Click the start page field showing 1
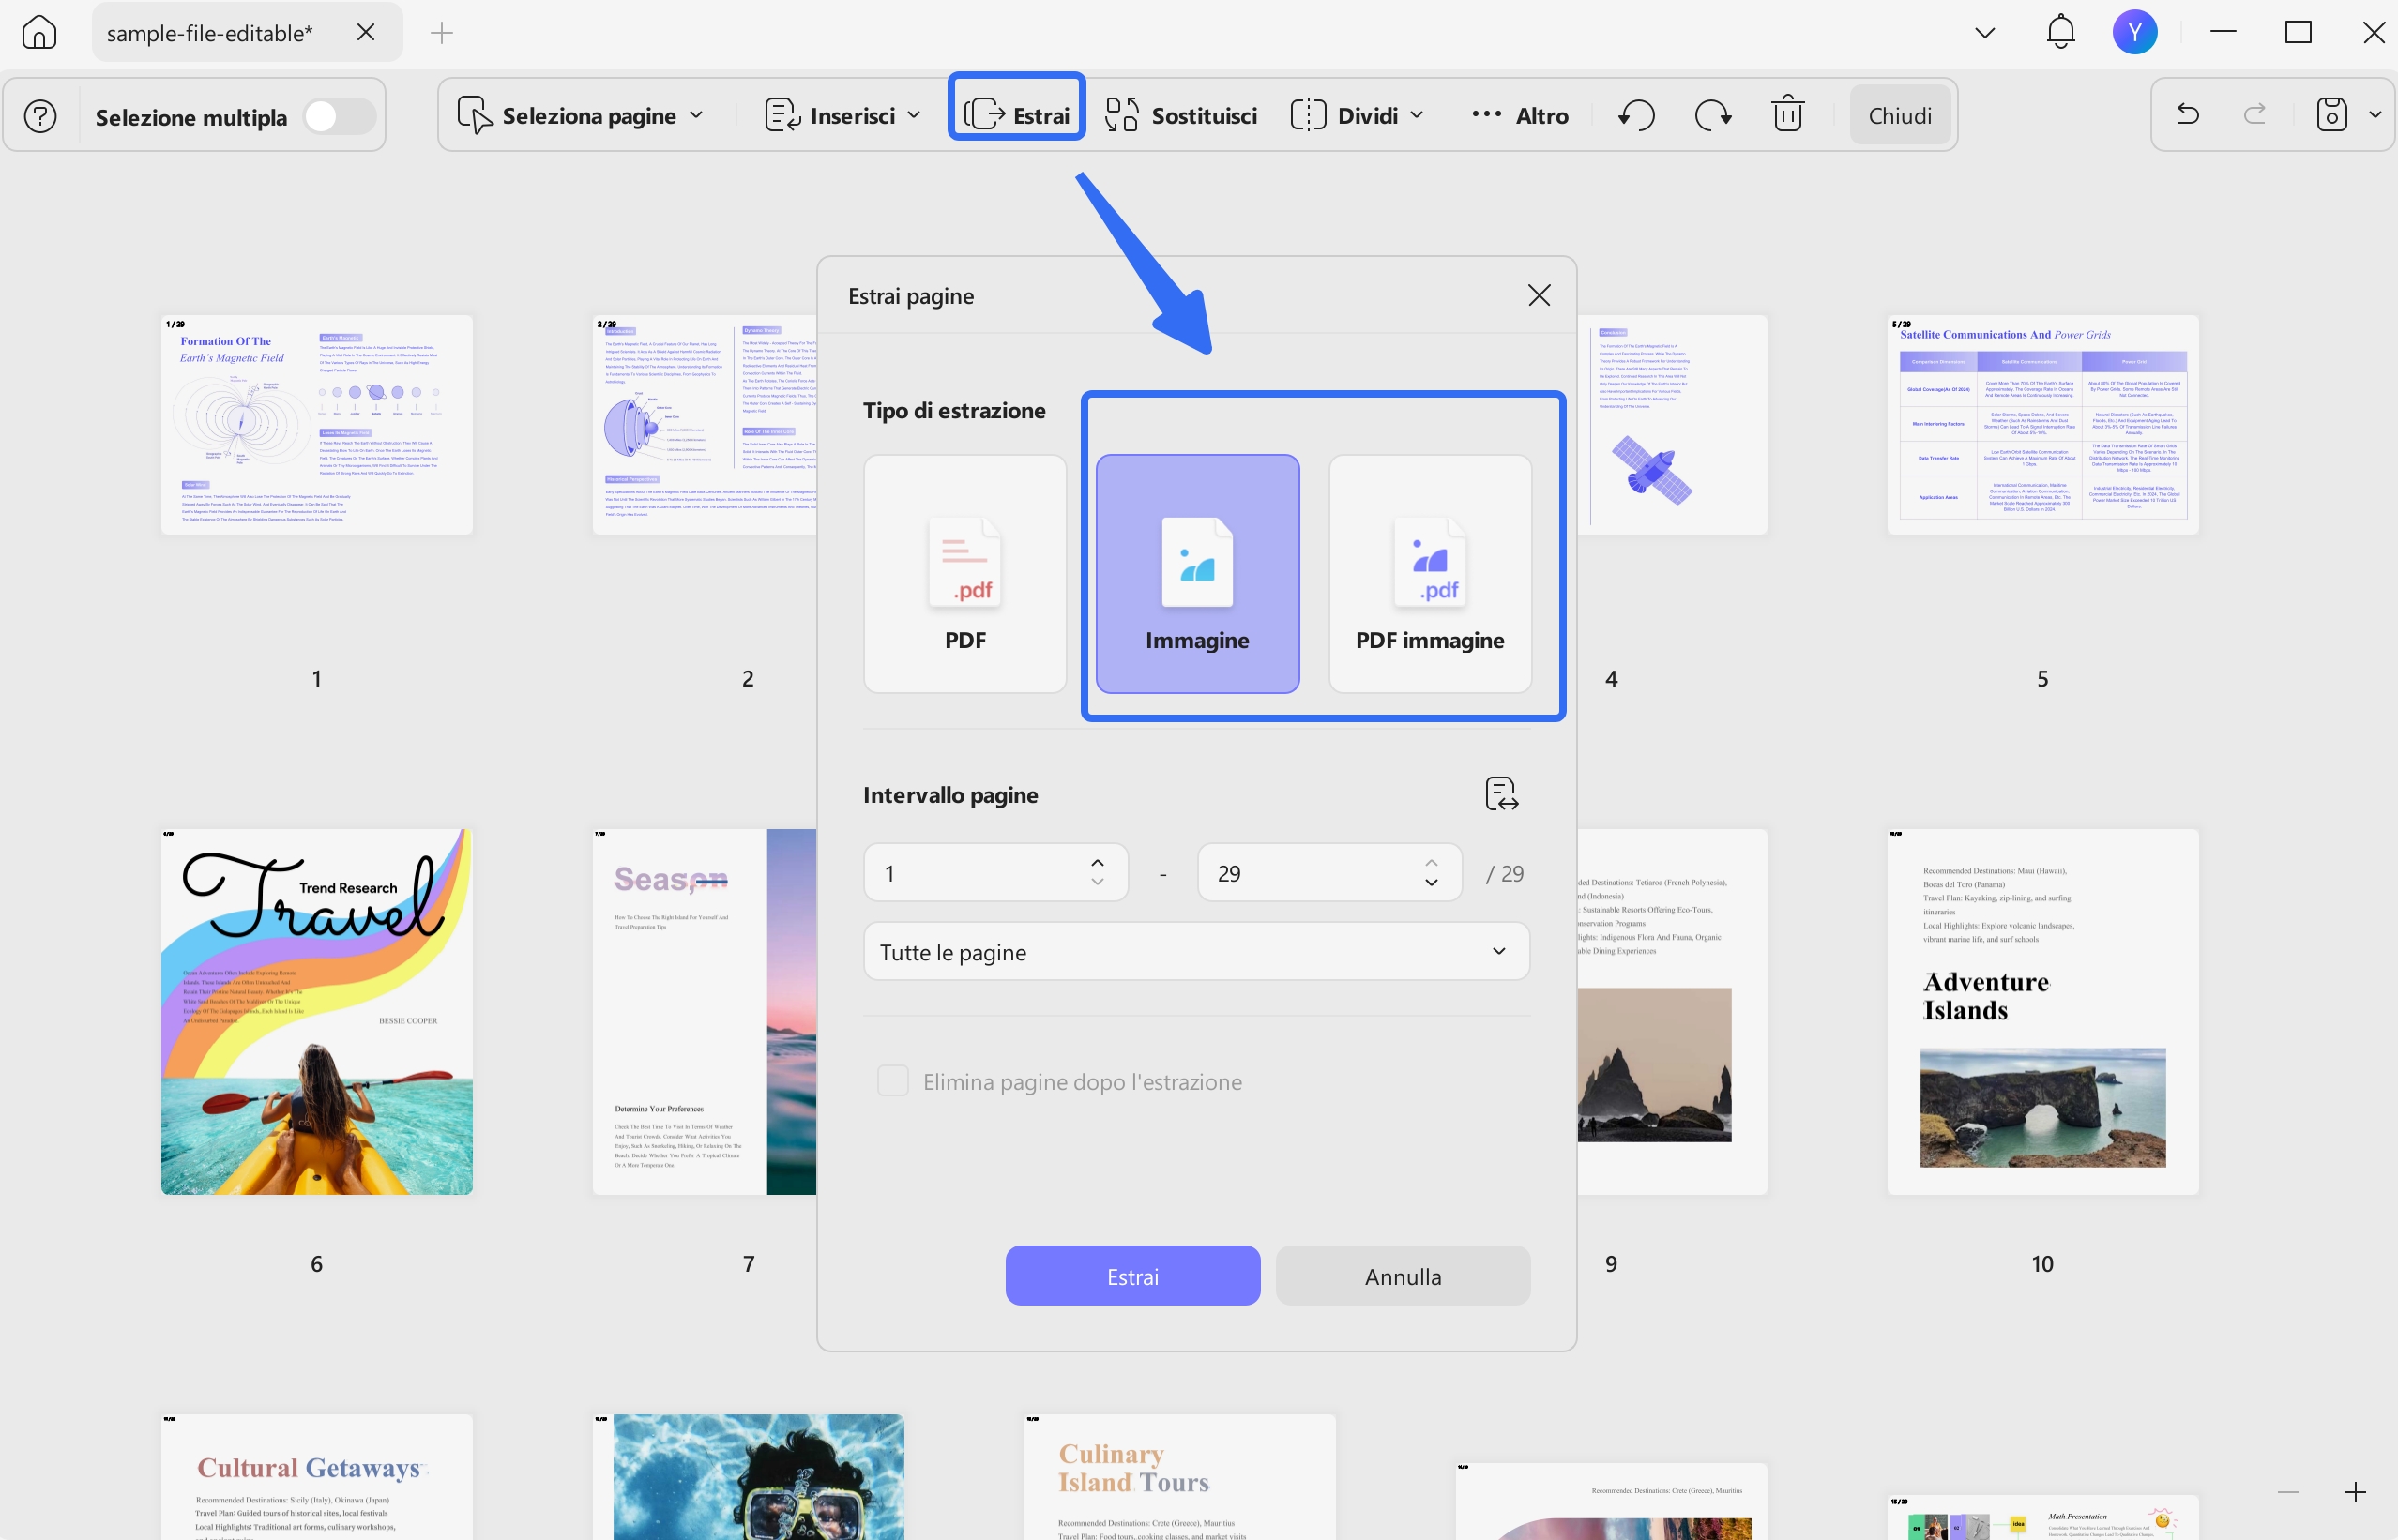 (995, 872)
